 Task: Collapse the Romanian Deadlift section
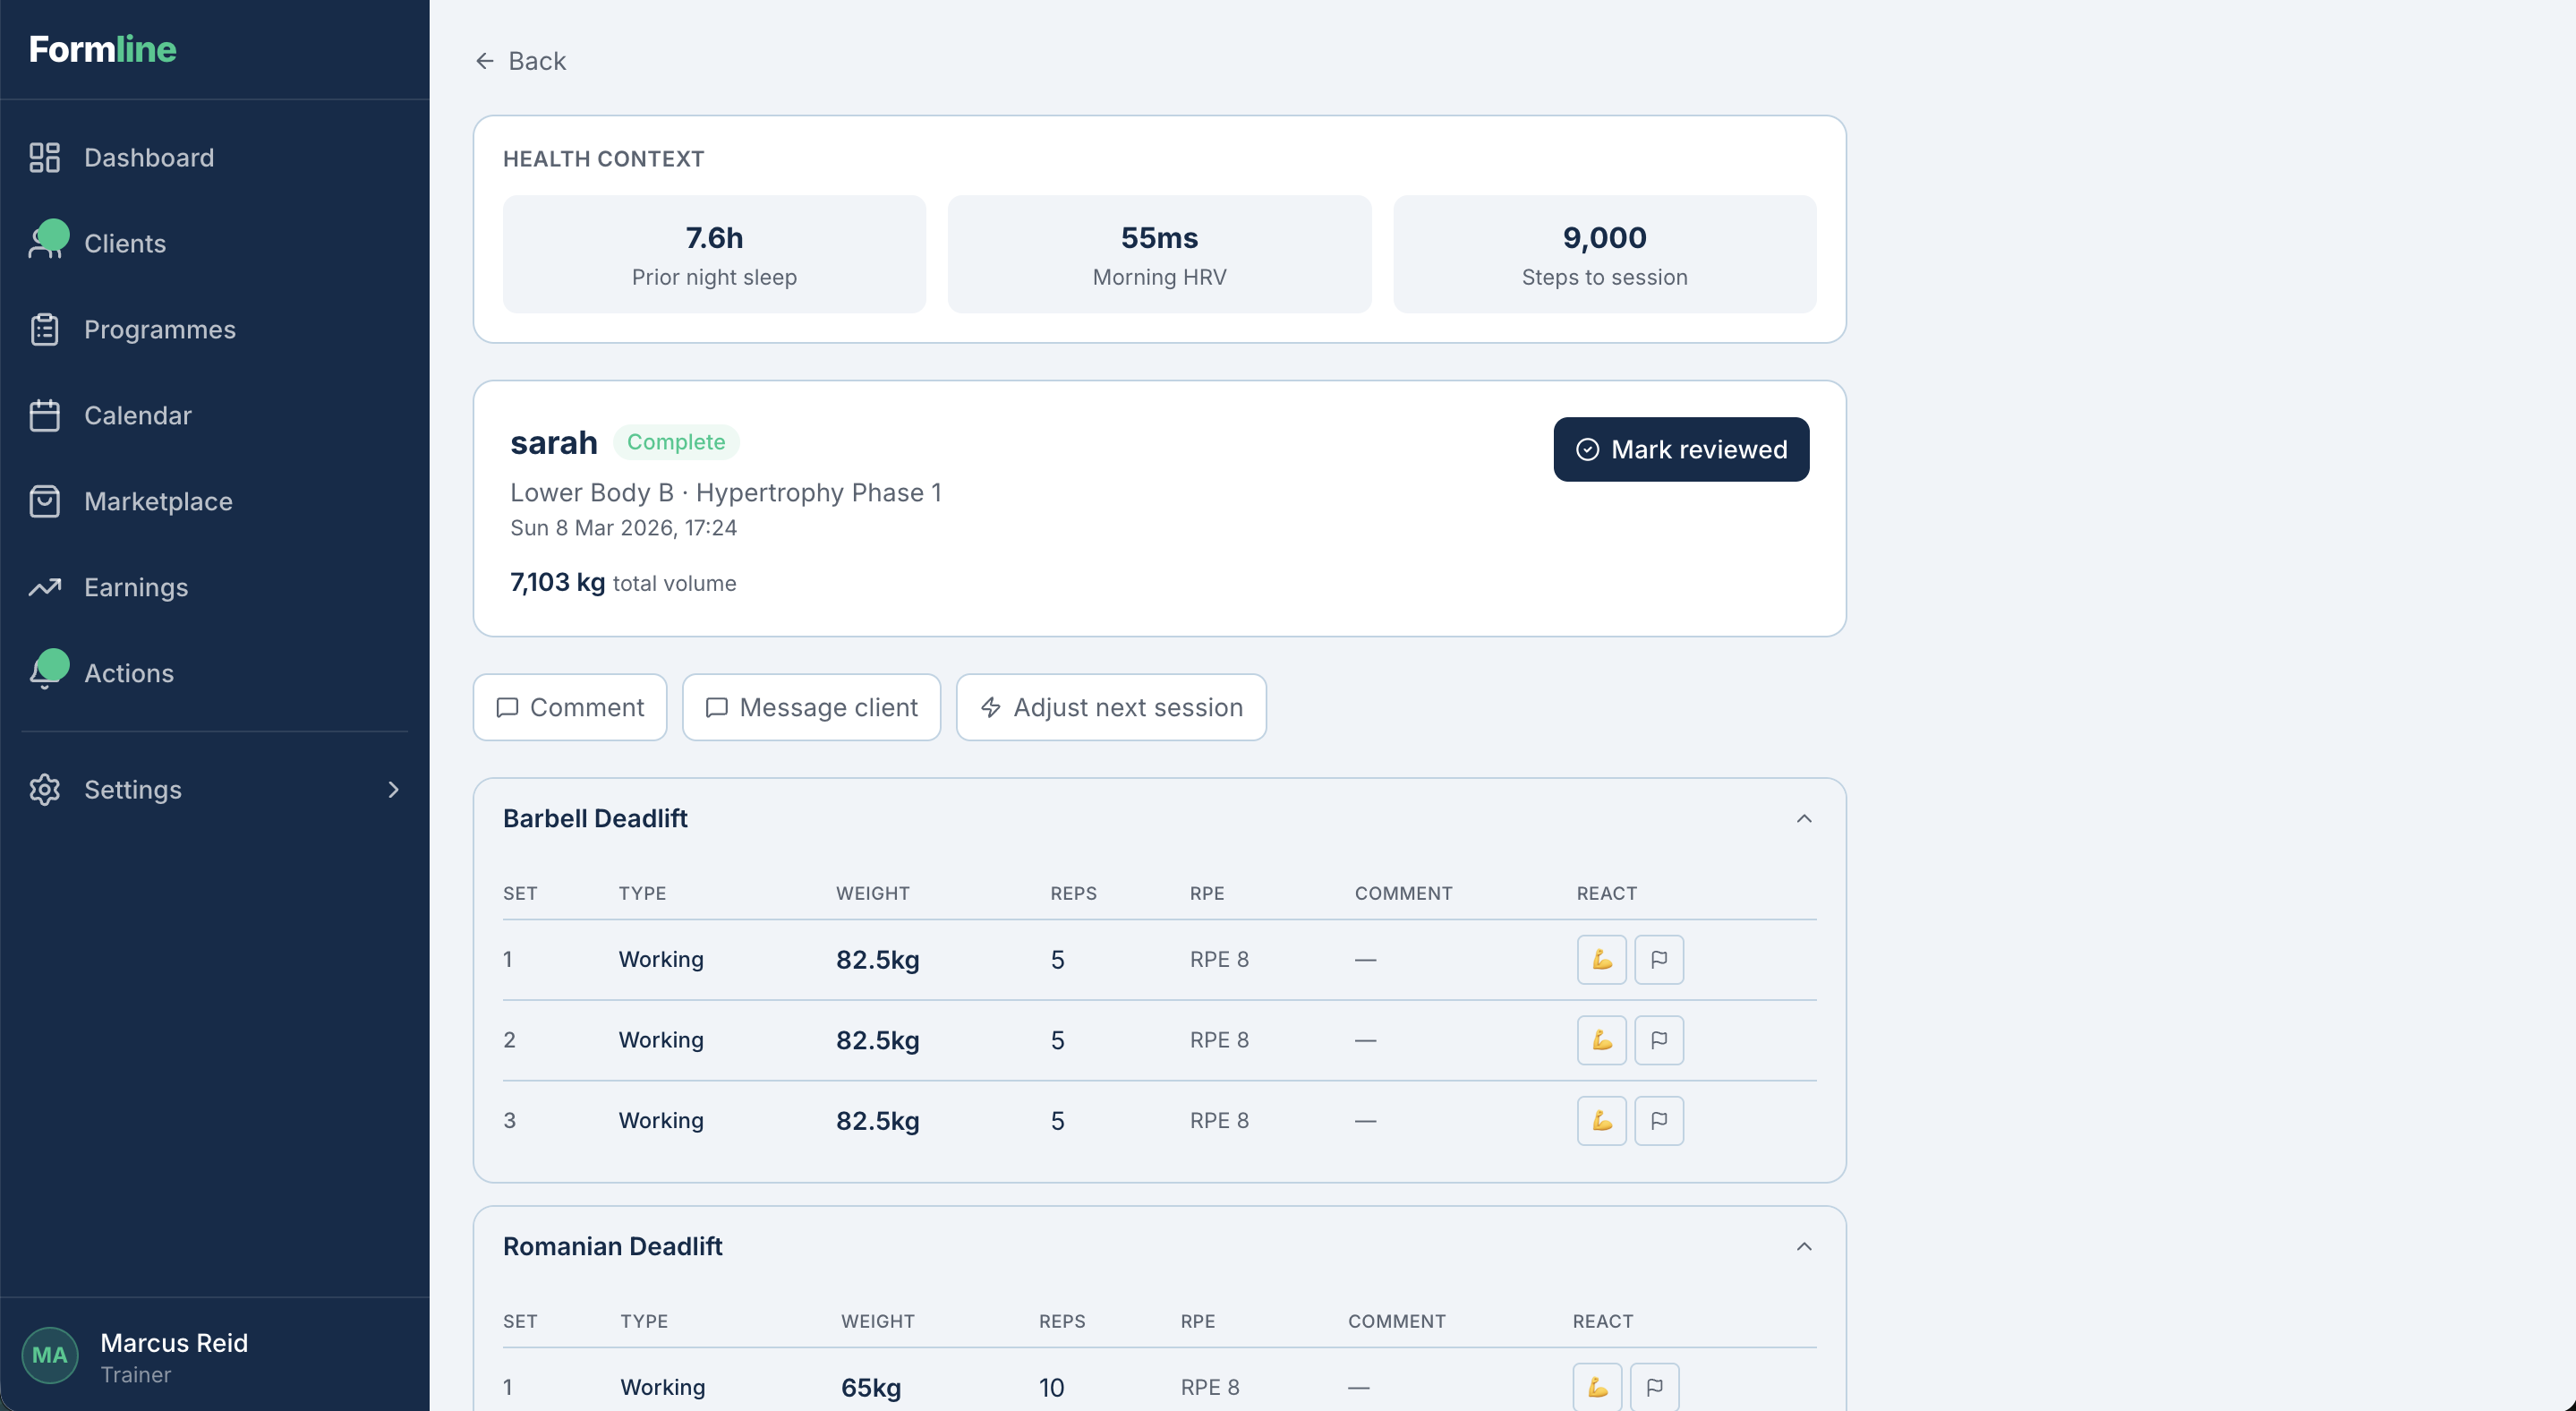1803,1246
